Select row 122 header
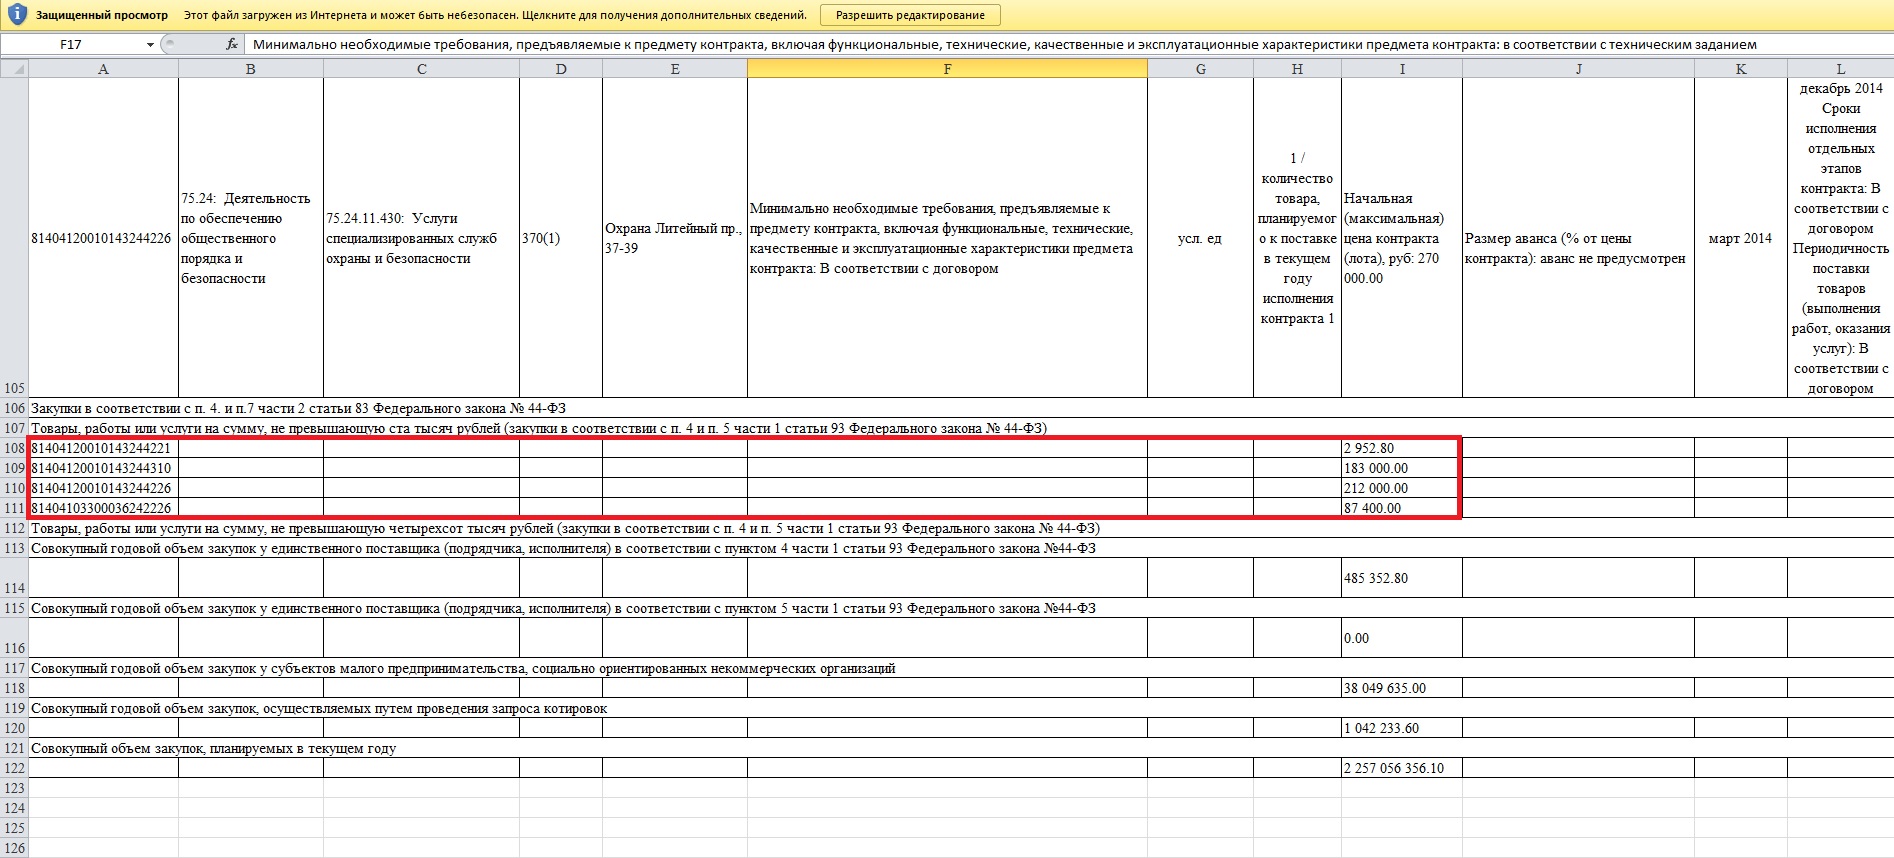 click(x=14, y=768)
